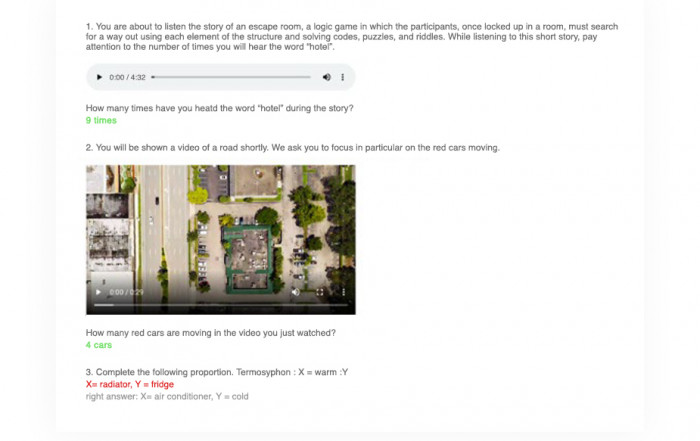Screen dimensions: 700x441
Task: Click the gray 'right answer: X= air conditioner' text
Action: pyautogui.click(x=167, y=396)
